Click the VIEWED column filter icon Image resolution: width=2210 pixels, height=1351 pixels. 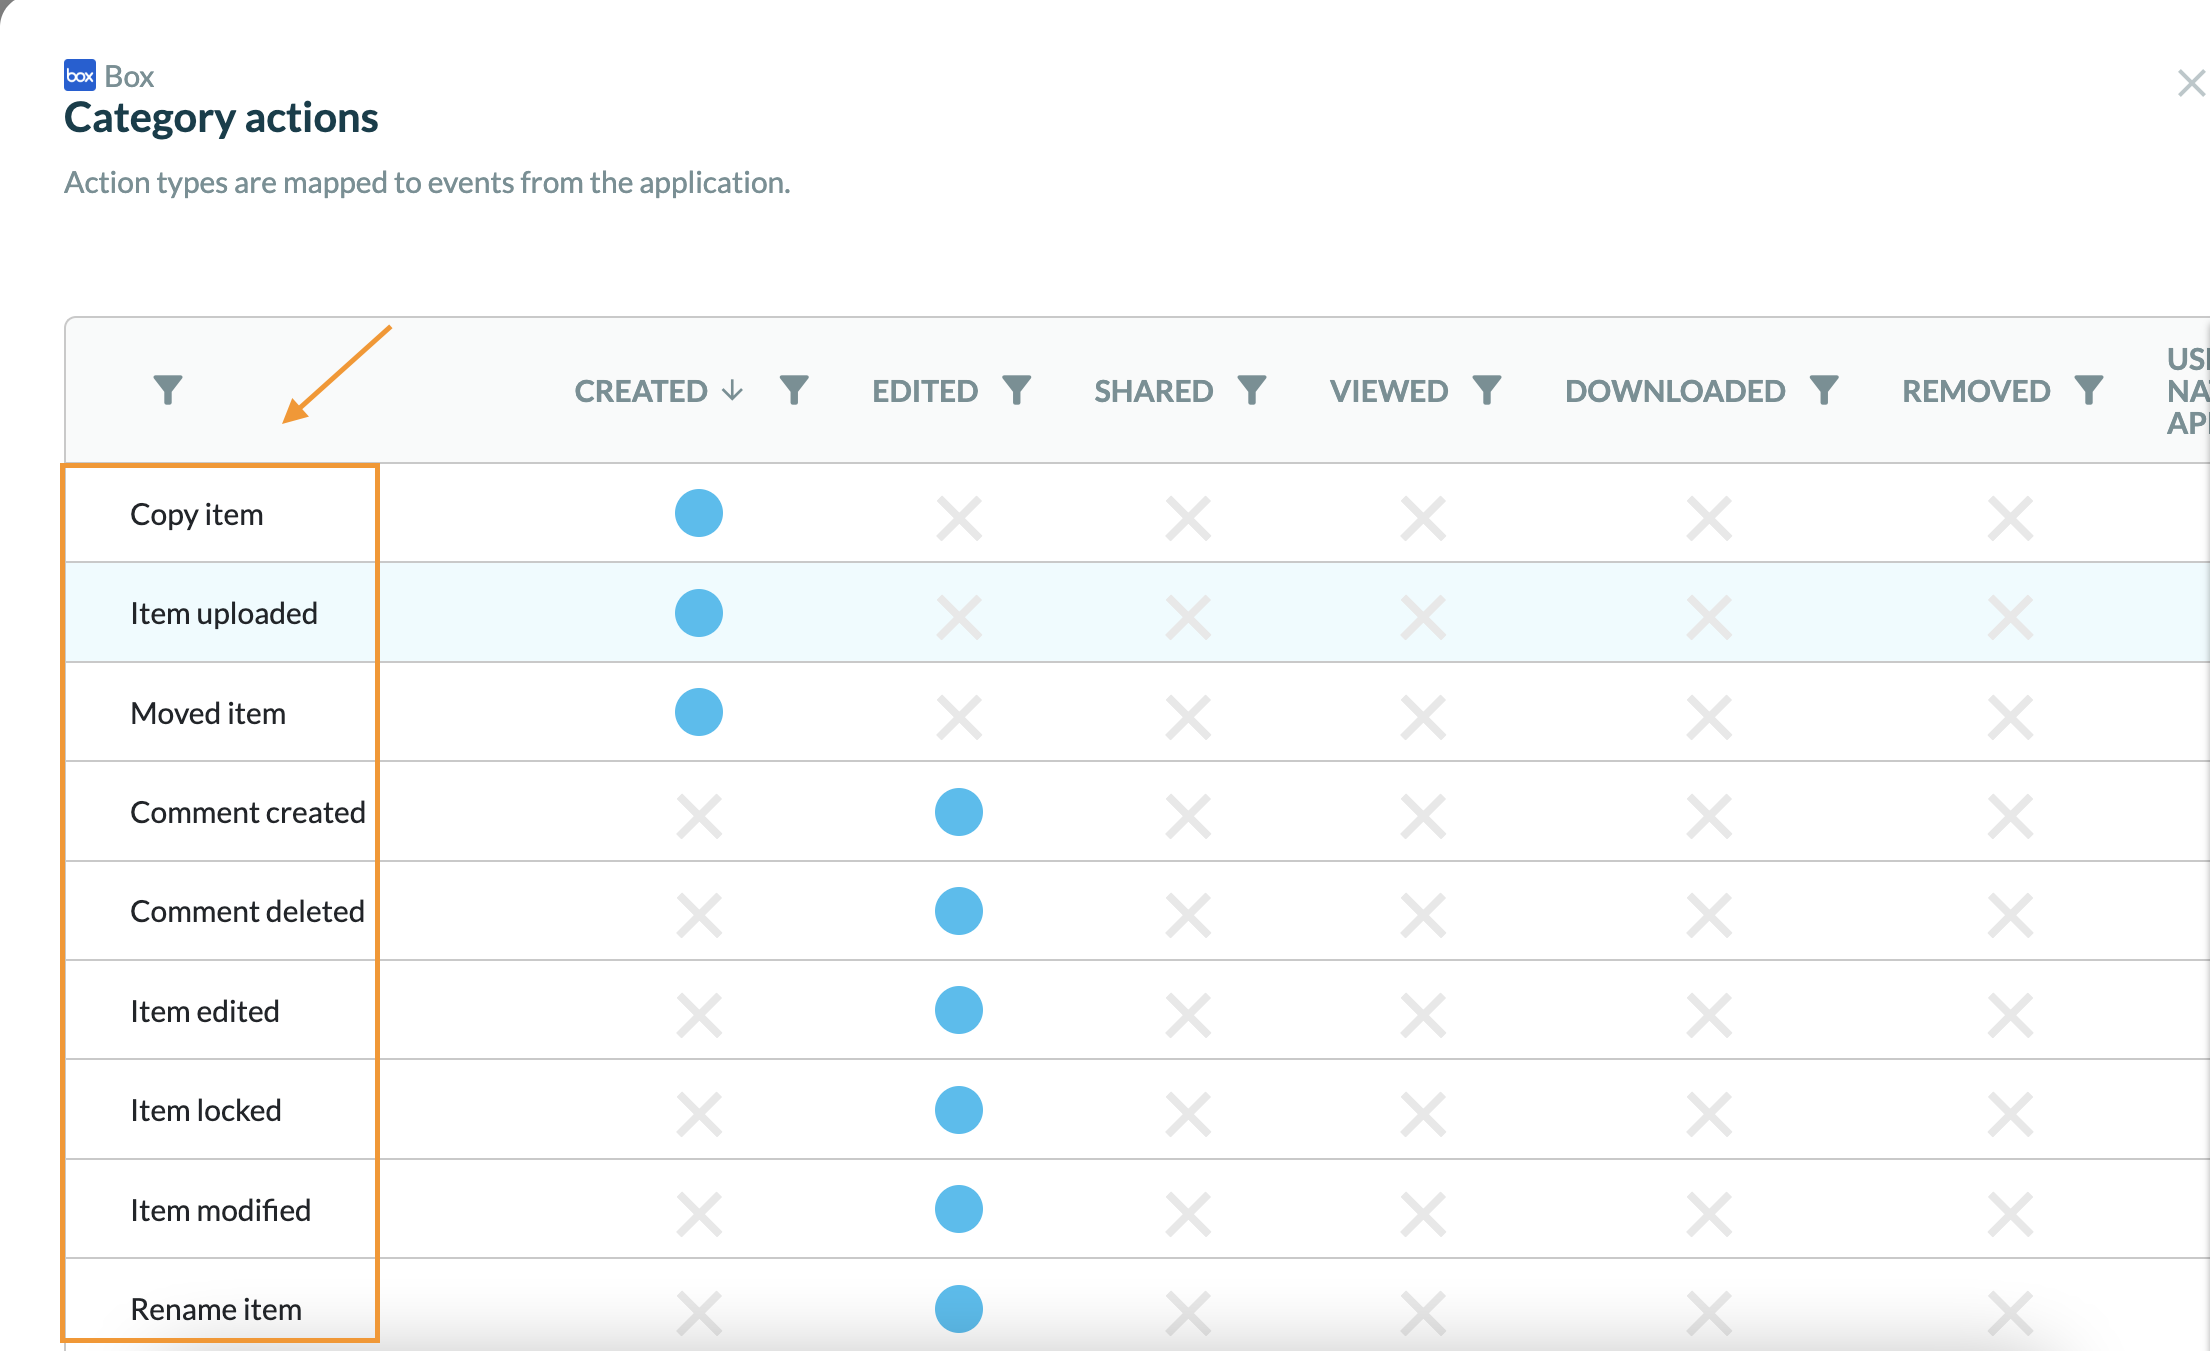pos(1488,390)
